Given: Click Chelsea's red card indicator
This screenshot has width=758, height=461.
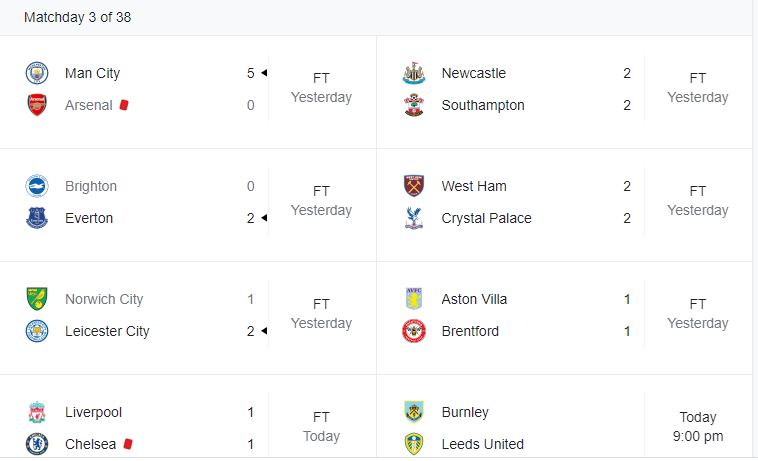Looking at the screenshot, I should (128, 443).
